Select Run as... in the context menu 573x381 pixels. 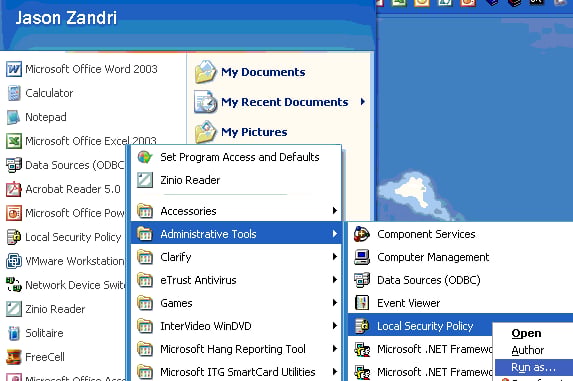534,367
